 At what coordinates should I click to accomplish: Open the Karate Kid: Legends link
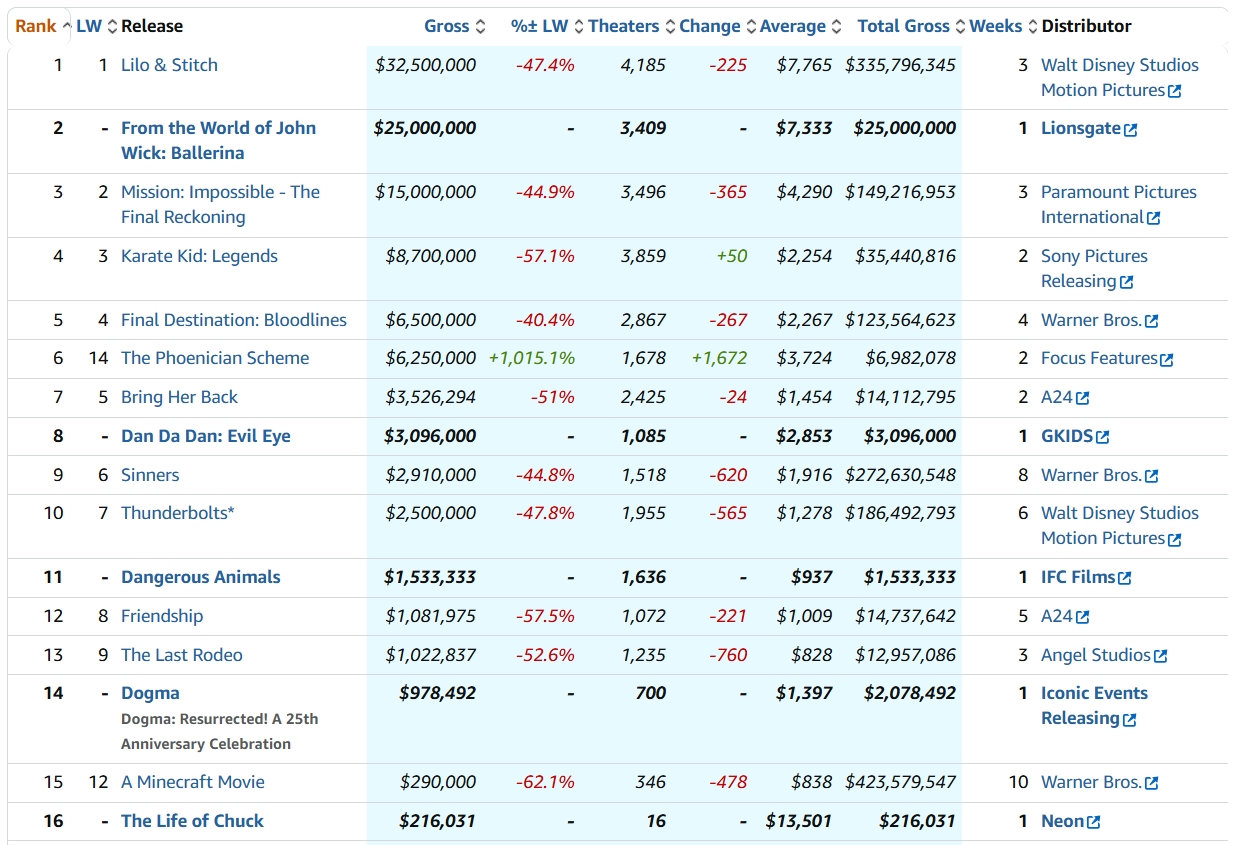click(199, 256)
